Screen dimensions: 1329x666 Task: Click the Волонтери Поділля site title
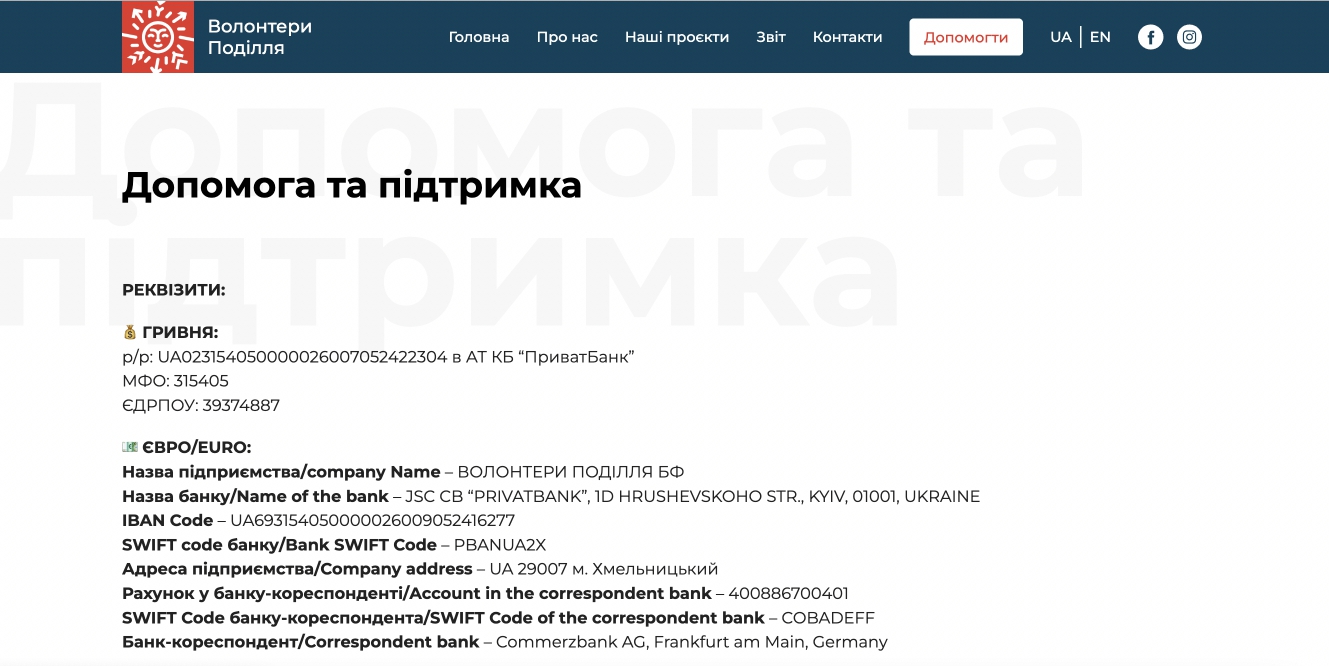(259, 37)
